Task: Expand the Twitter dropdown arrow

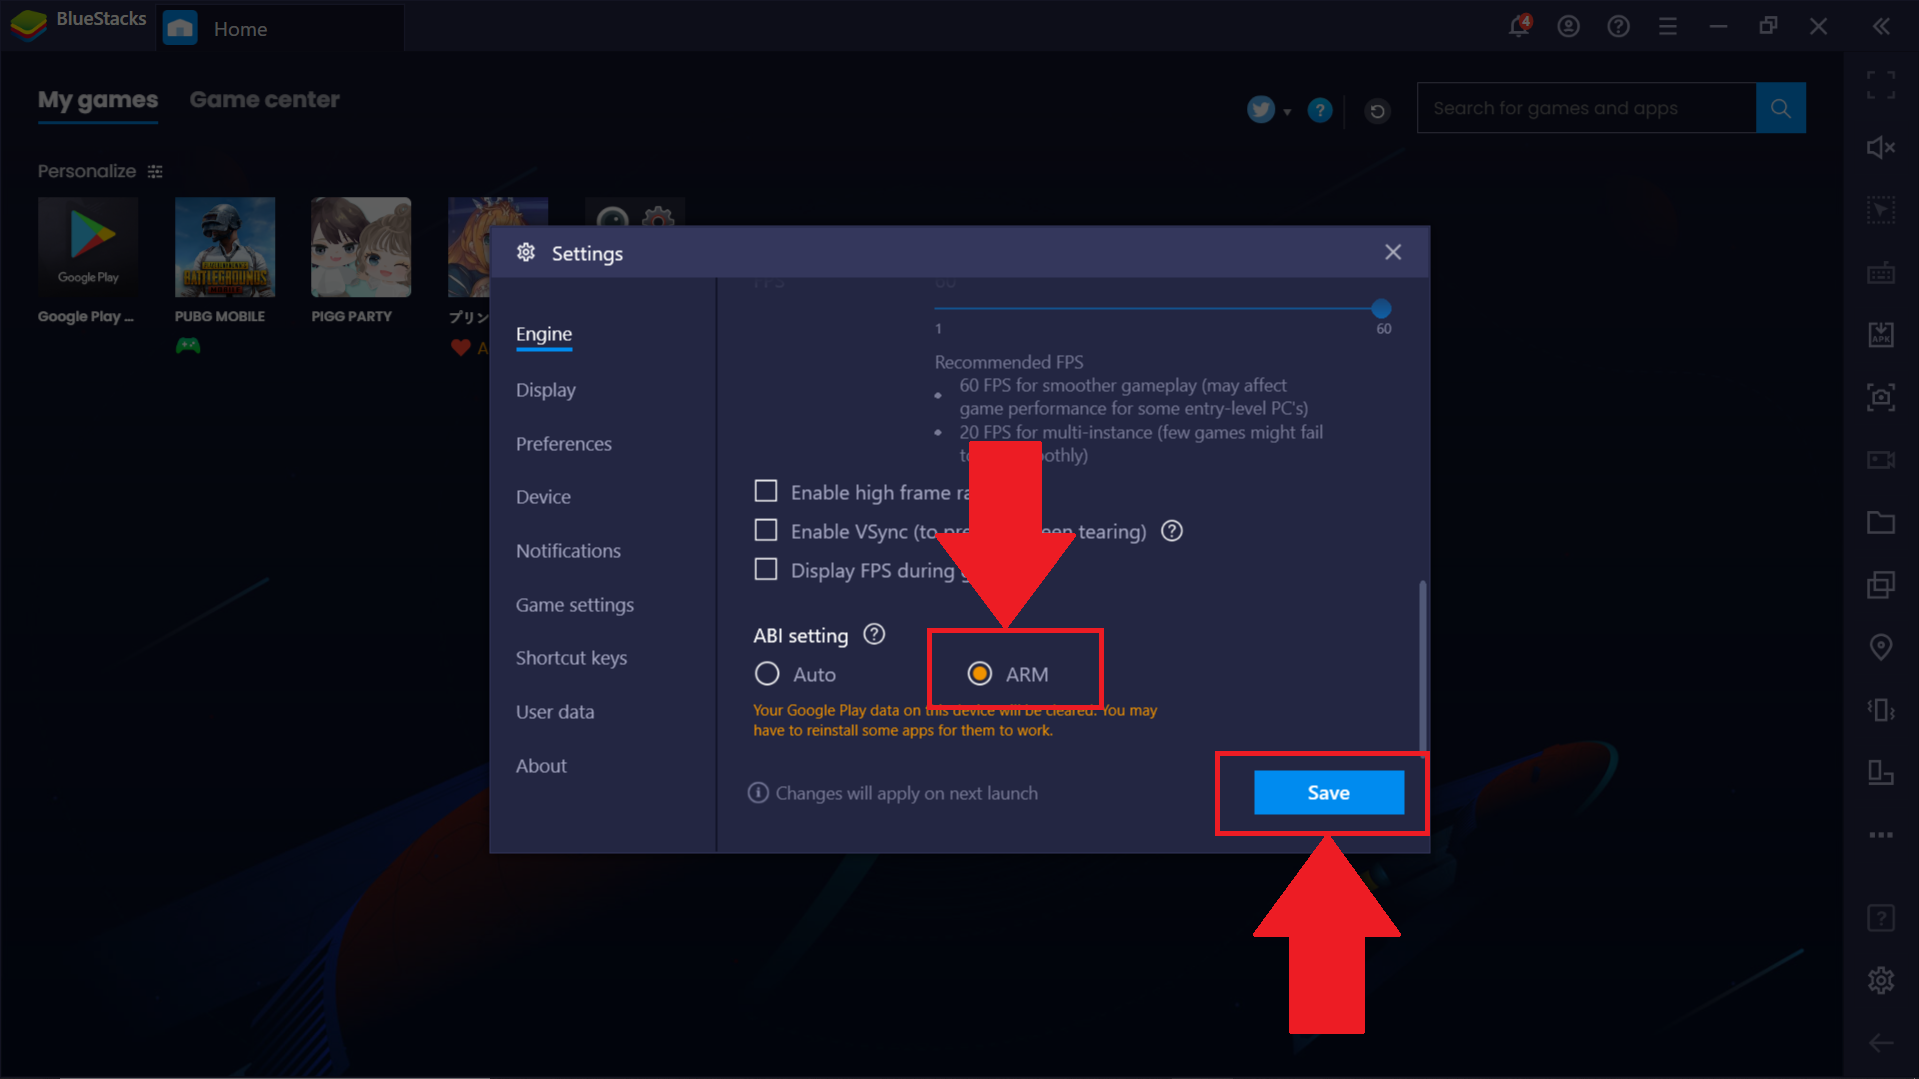Action: (x=1287, y=112)
